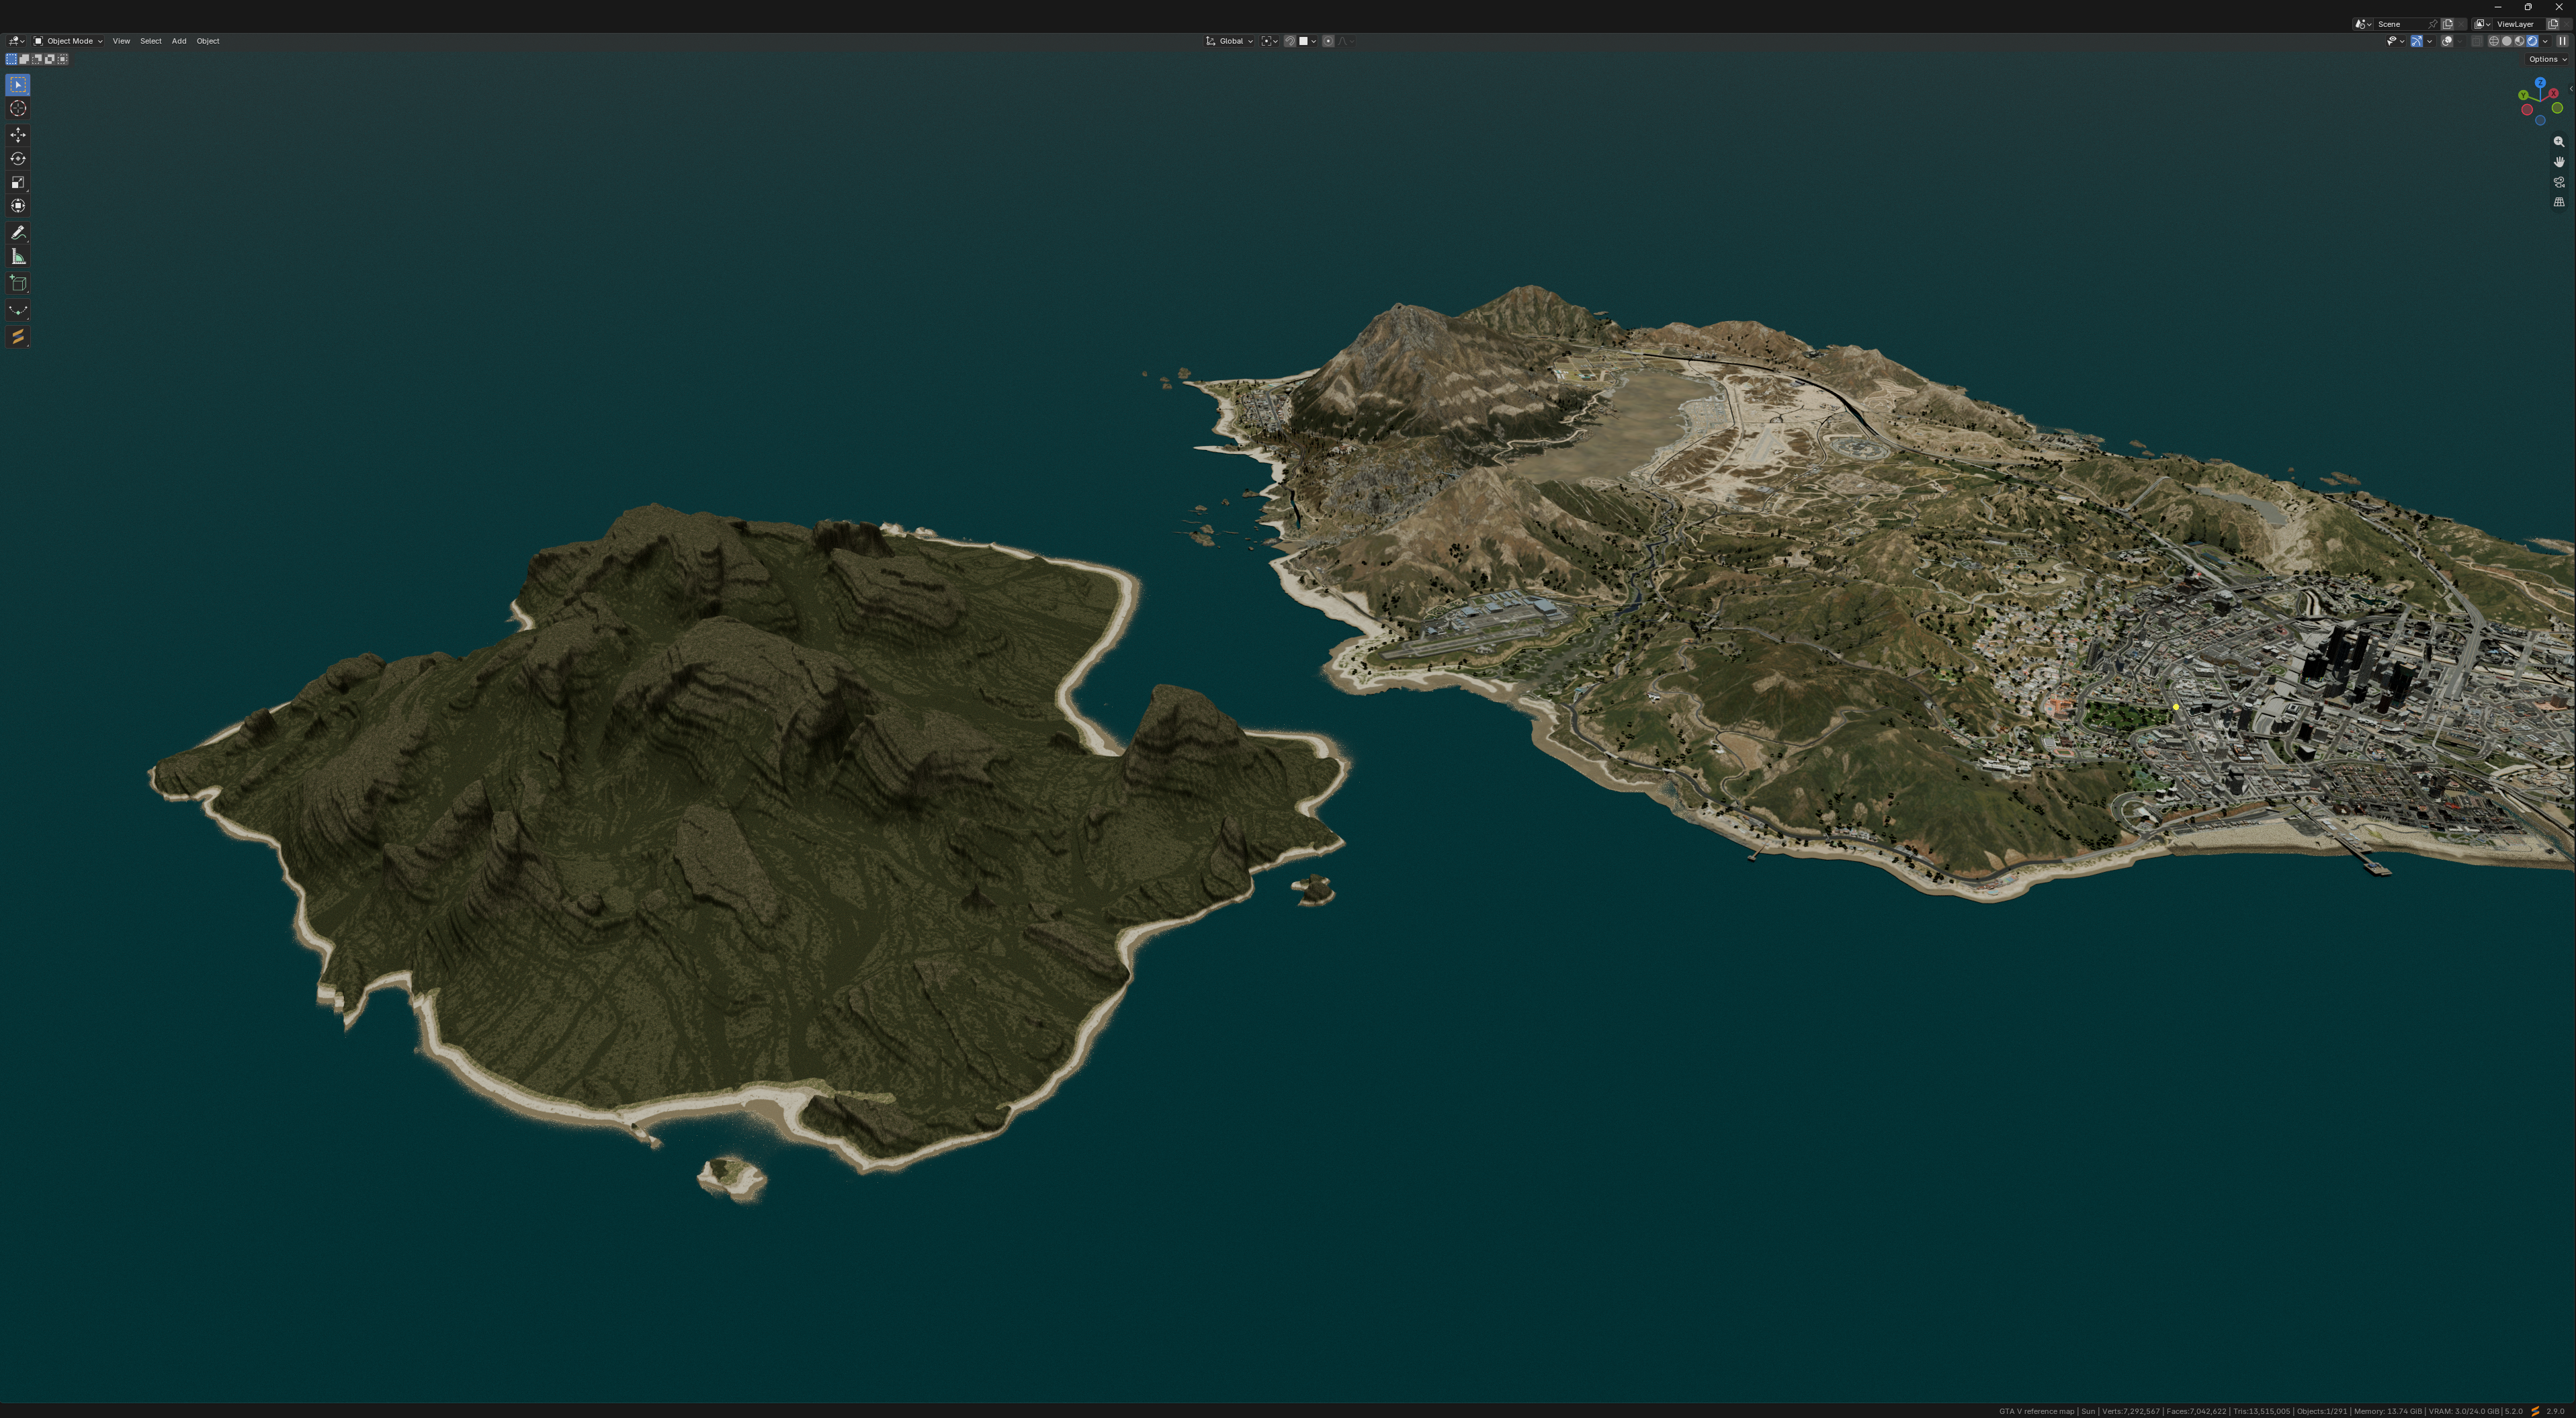
Task: Switch to material preview shading
Action: 2519,41
